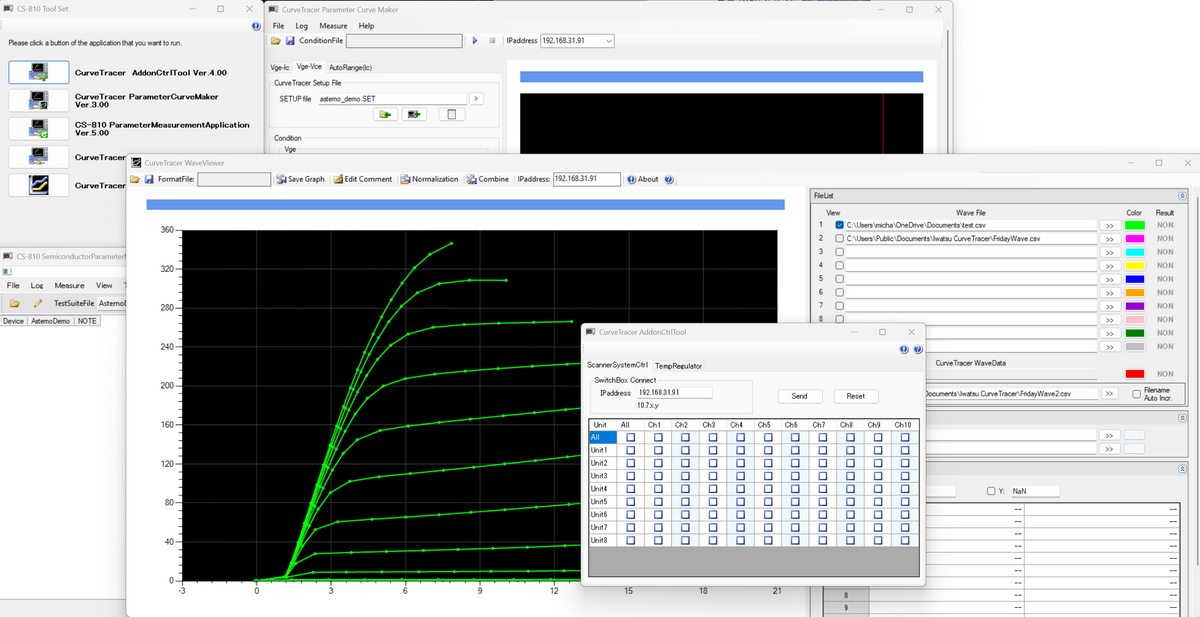Click pencil edit icon in CS-810 SemiconductorParameter toolbar

38,302
